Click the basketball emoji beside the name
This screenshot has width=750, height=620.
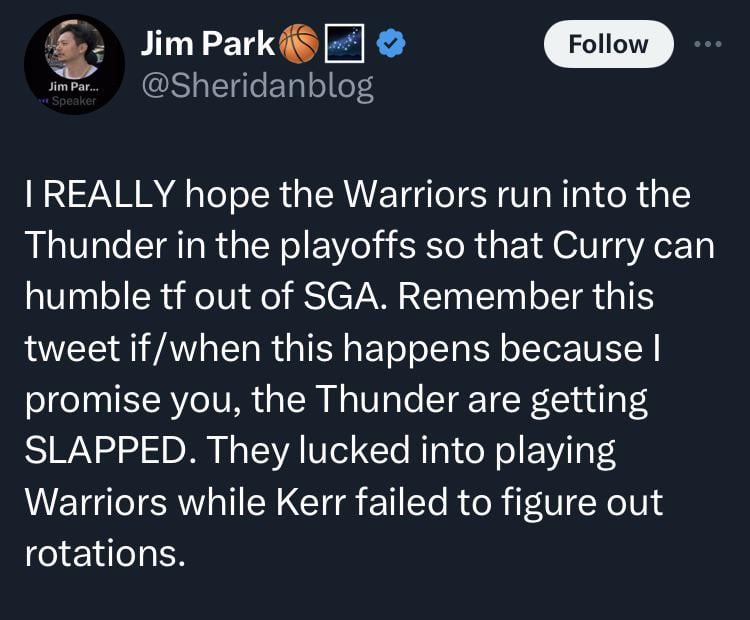[298, 45]
